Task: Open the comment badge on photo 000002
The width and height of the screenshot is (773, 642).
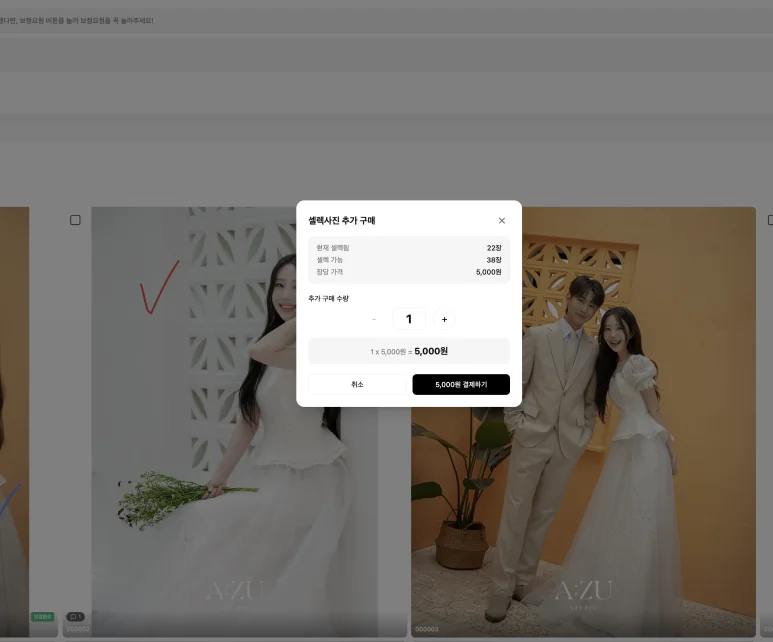Action: pos(75,617)
